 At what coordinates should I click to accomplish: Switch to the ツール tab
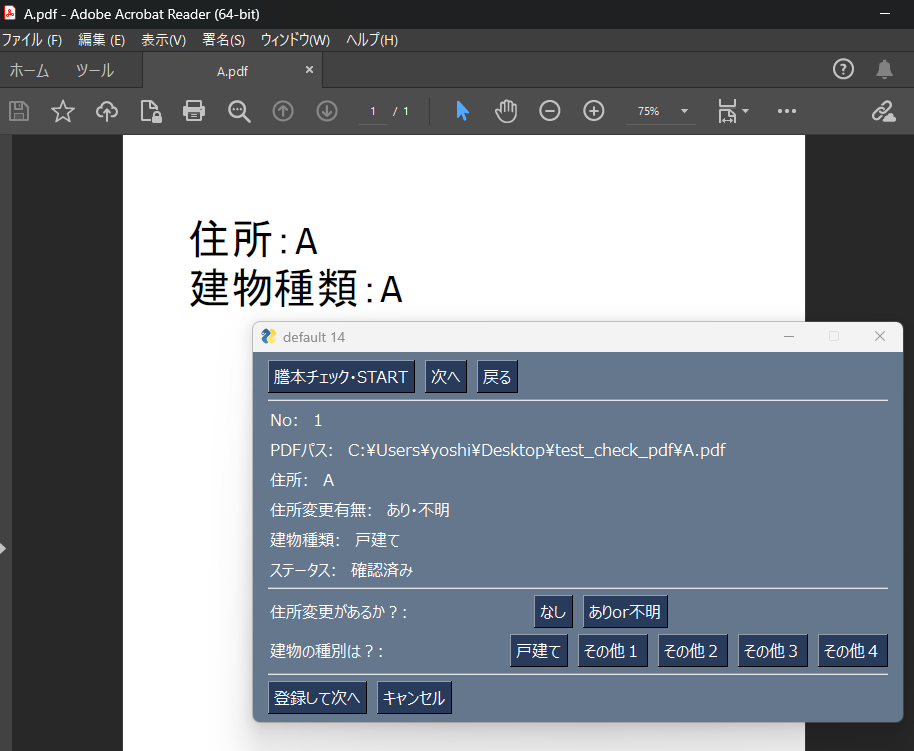tap(95, 71)
